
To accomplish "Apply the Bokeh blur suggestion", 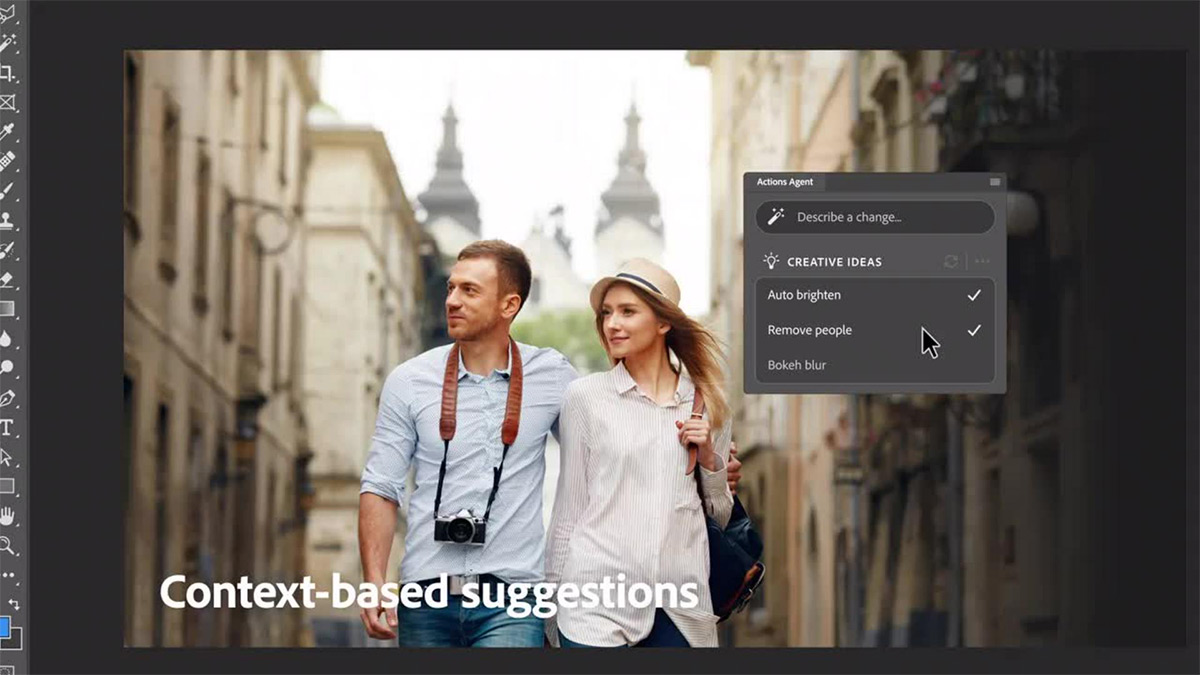I will 797,365.
